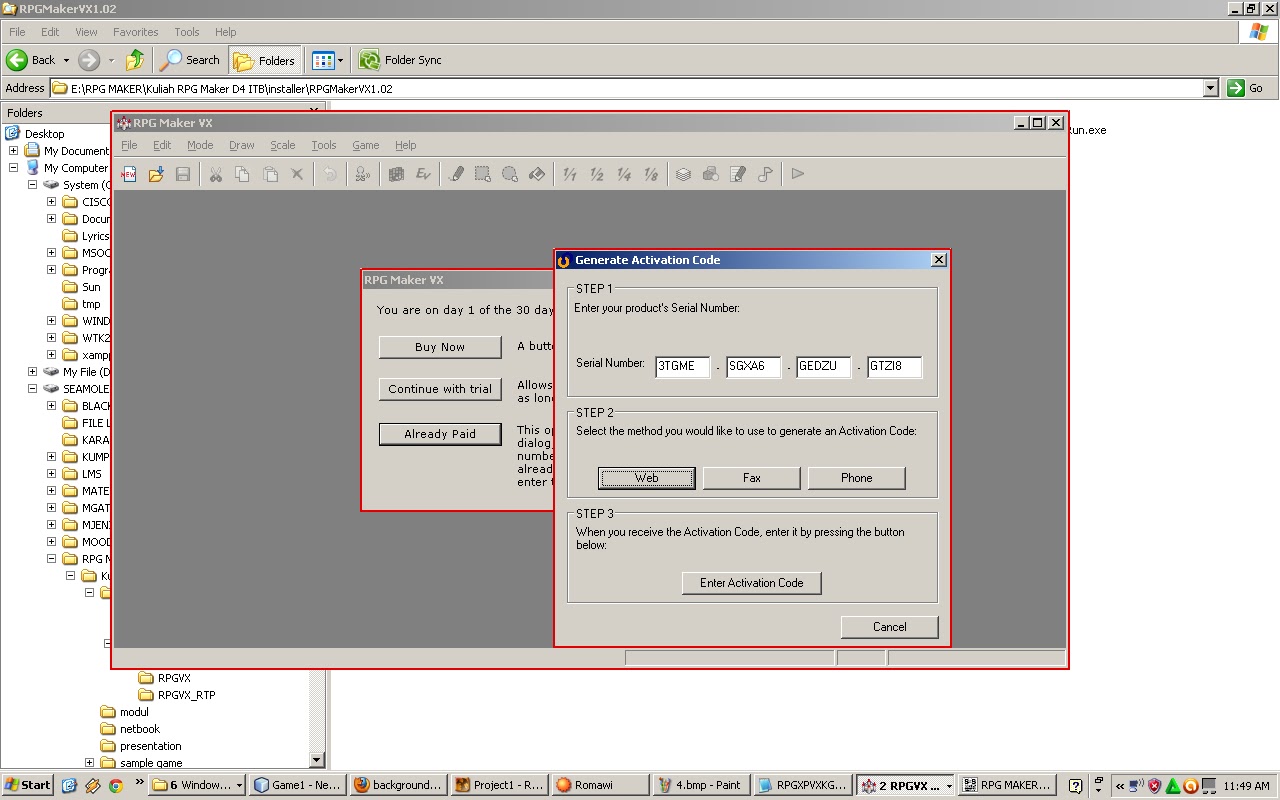Select the Event mode Ev icon
Screen dimensions: 1280x800
423,174
